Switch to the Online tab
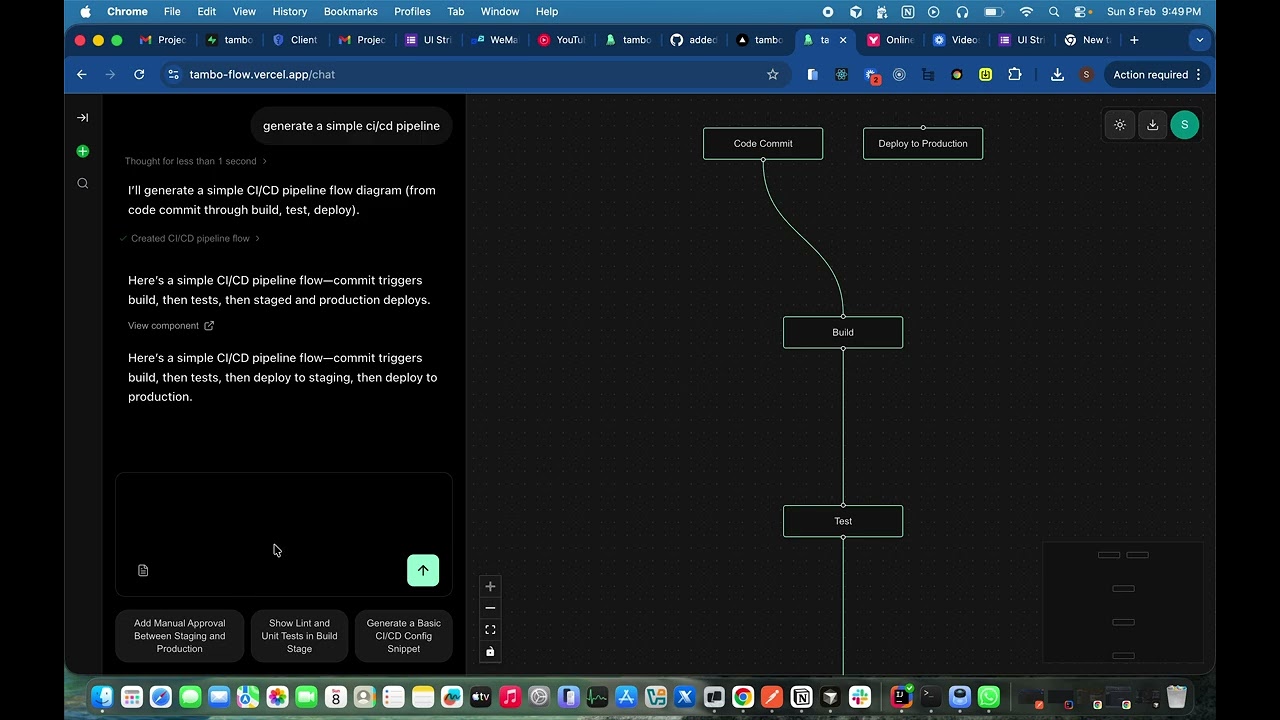The image size is (1280, 720). (891, 40)
